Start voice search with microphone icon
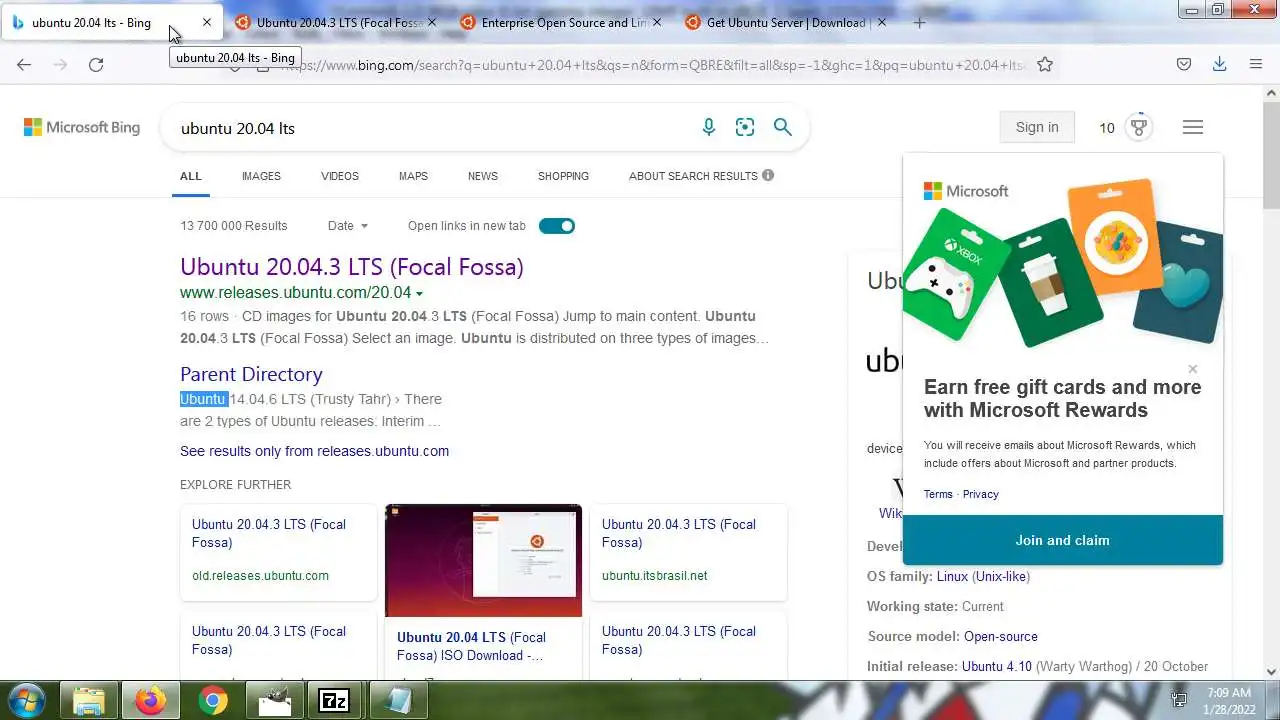1280x720 pixels. point(709,127)
